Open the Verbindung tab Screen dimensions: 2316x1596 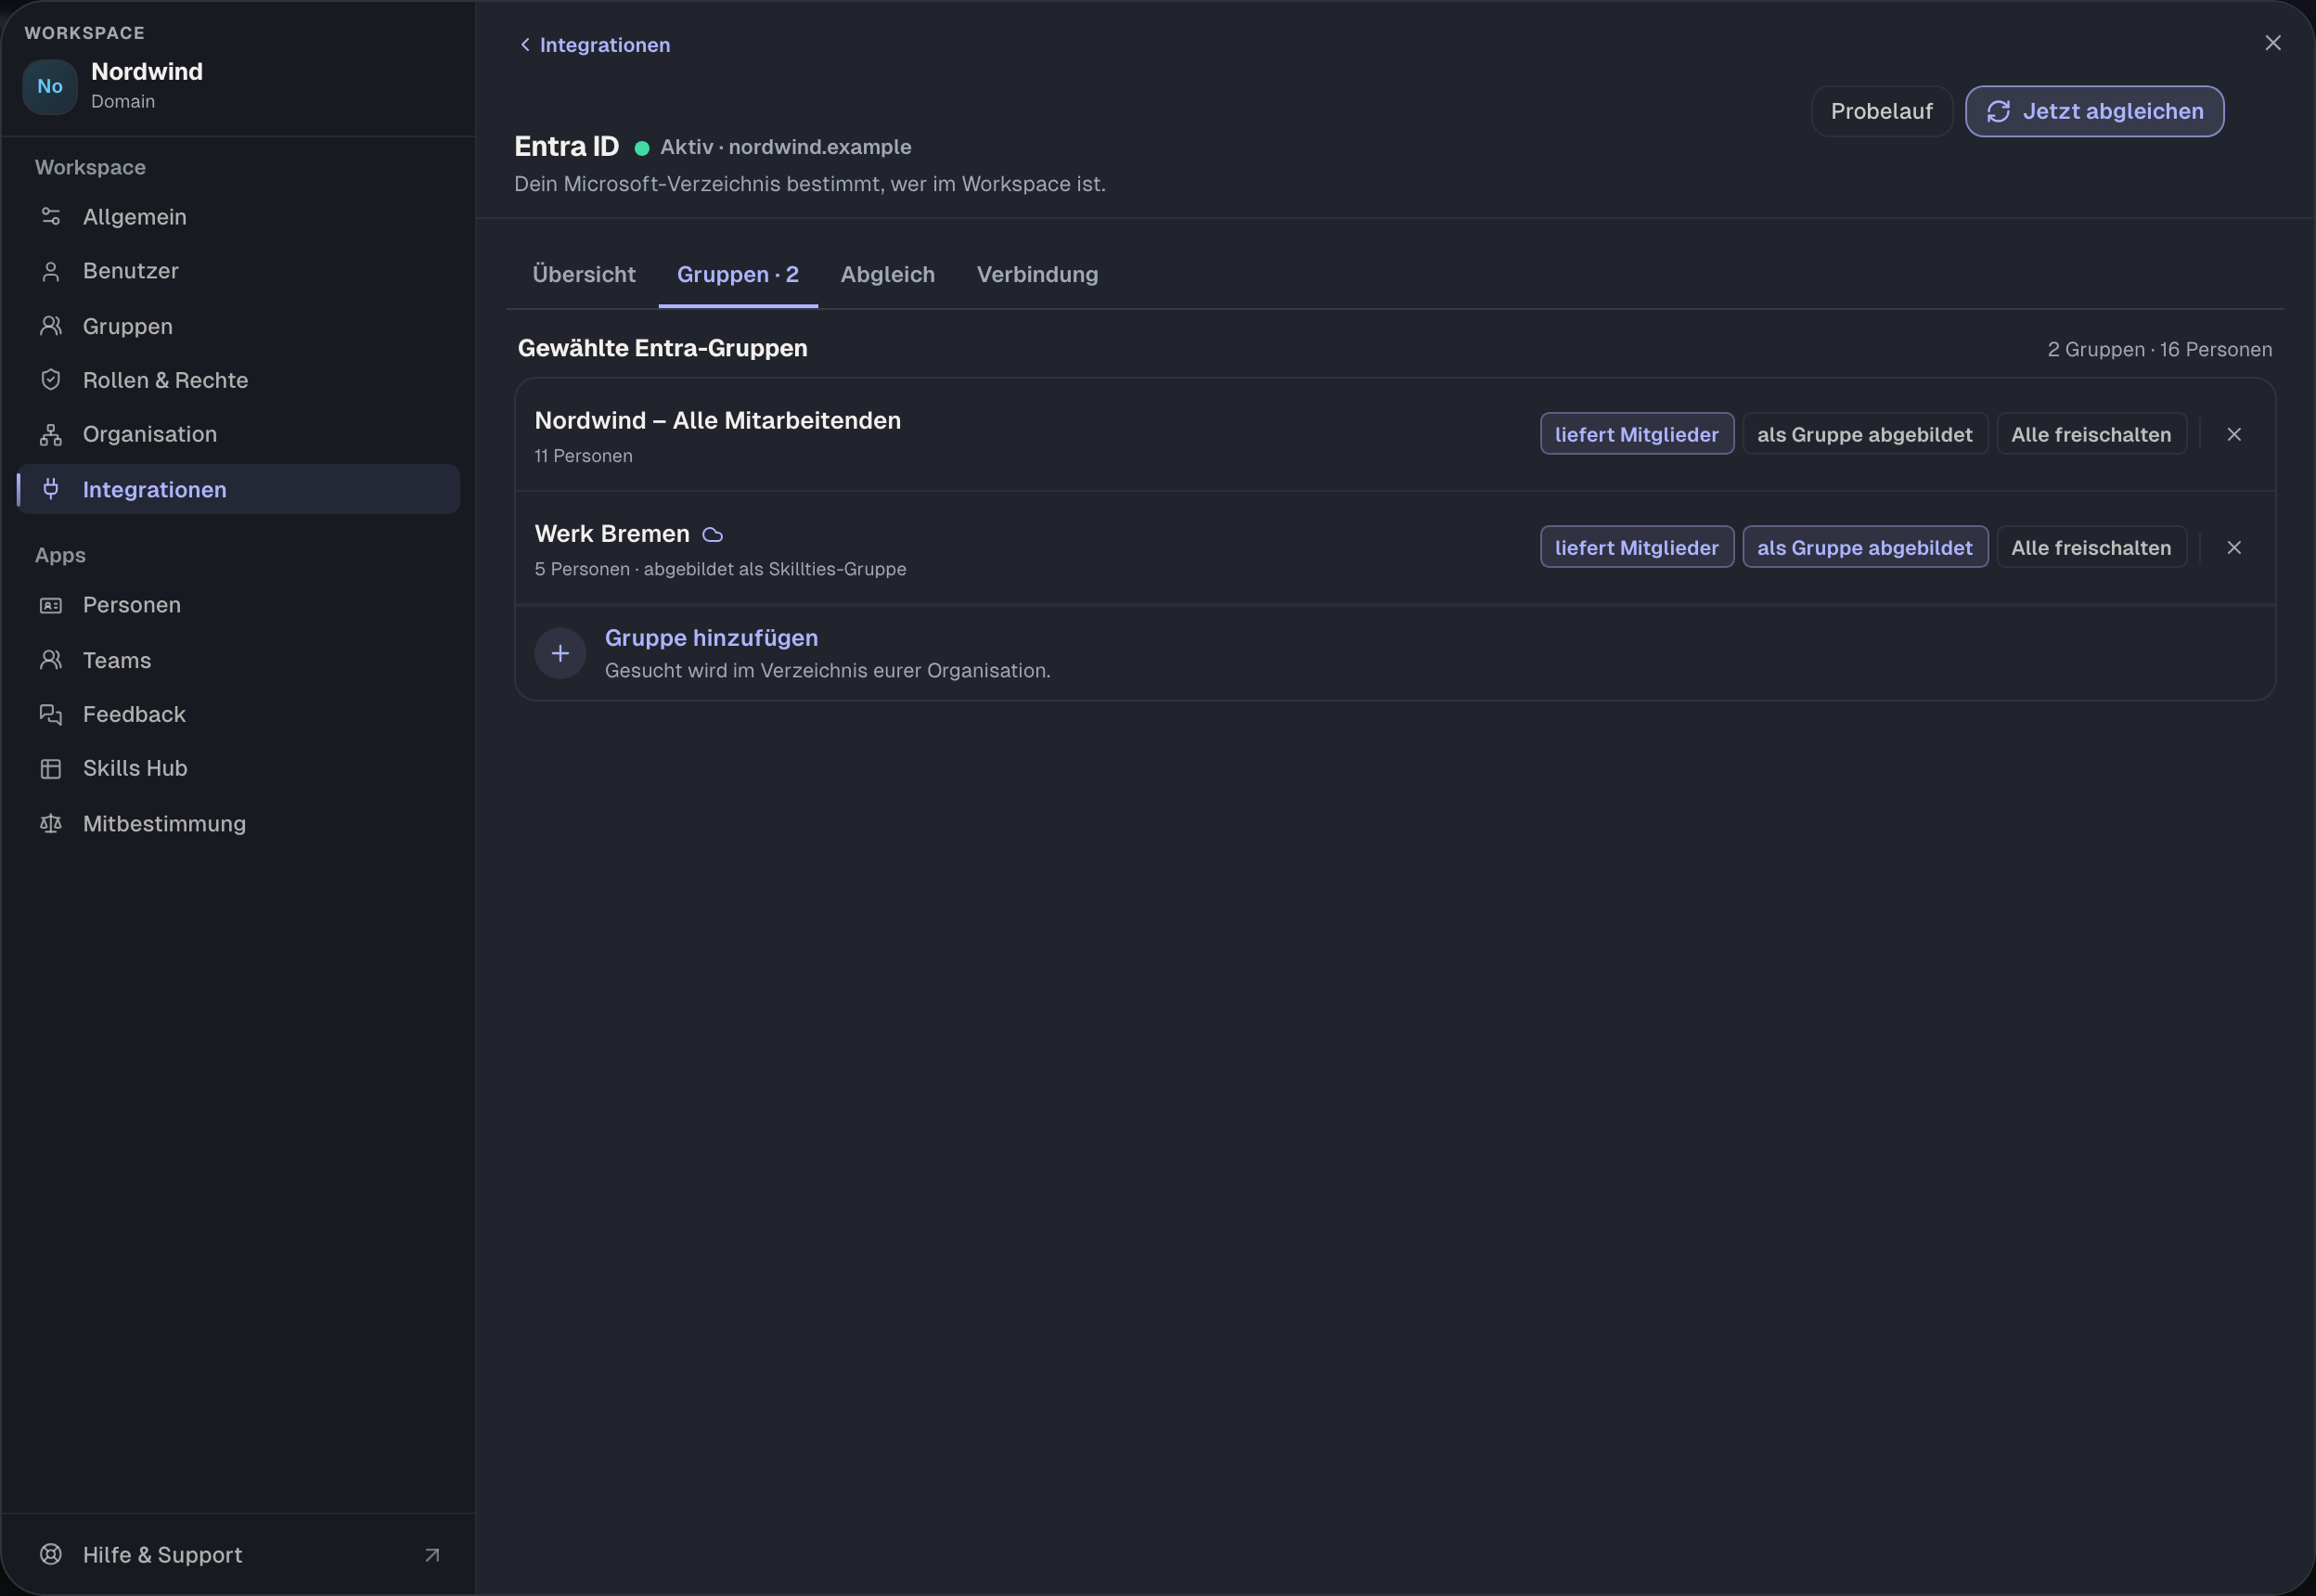(1037, 274)
